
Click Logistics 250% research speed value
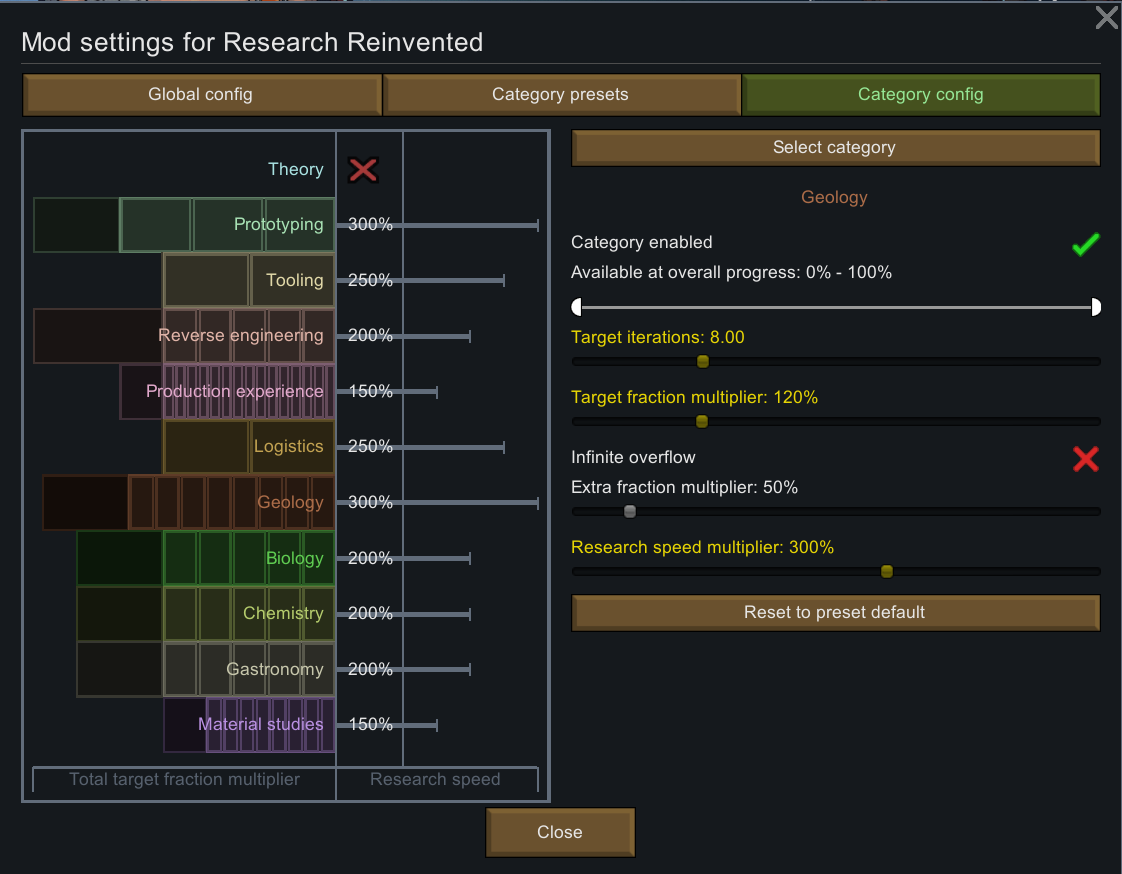pyautogui.click(x=370, y=447)
